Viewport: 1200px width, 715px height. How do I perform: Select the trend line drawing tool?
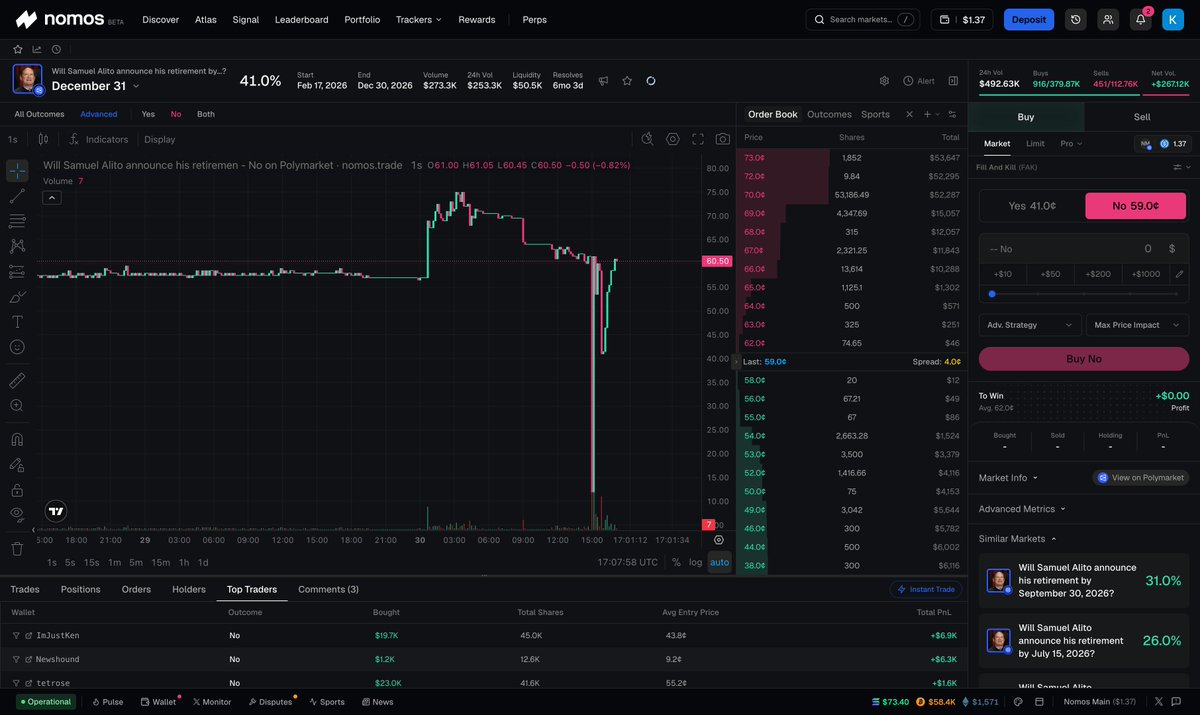tap(17, 196)
